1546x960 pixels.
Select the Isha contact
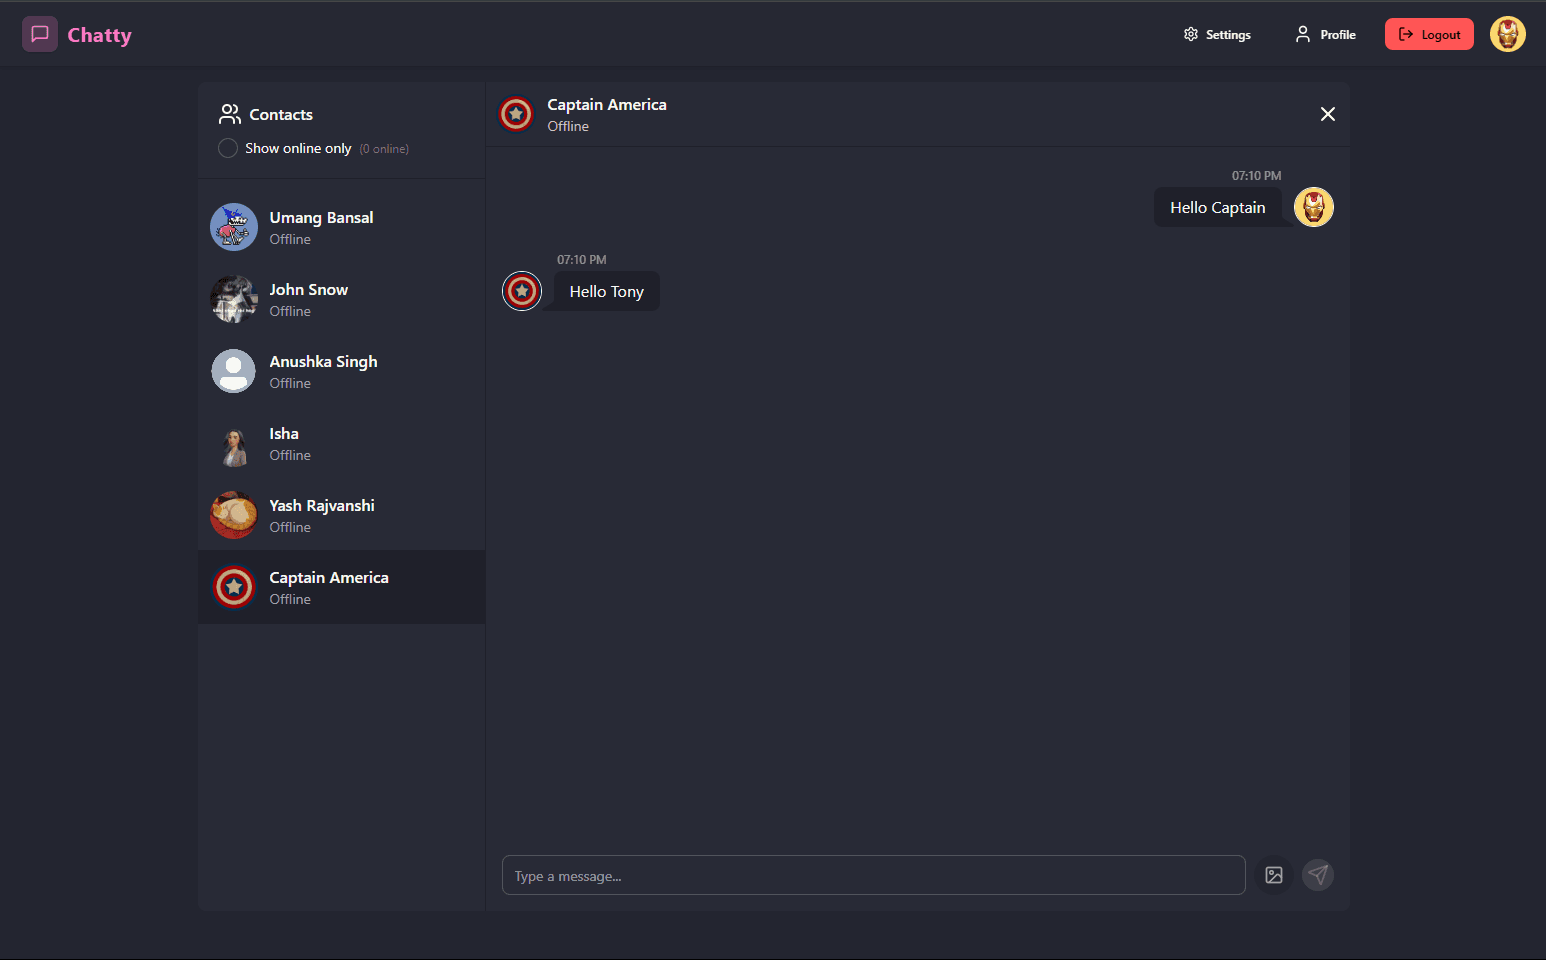pos(342,444)
